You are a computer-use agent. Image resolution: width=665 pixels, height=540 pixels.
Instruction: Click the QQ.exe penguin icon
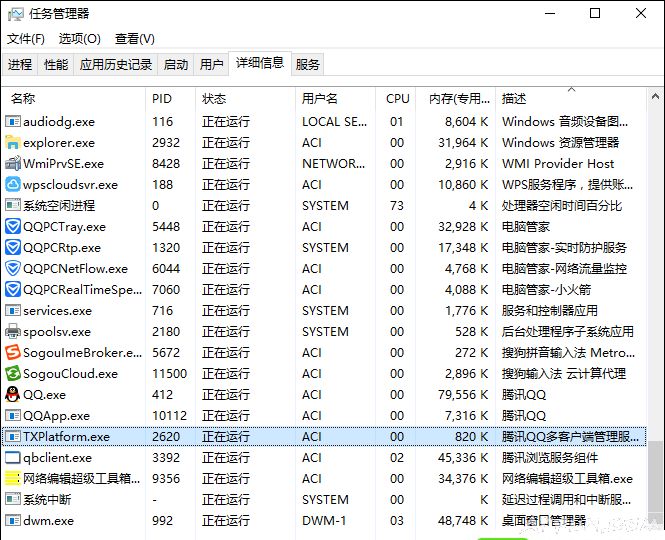pos(13,394)
